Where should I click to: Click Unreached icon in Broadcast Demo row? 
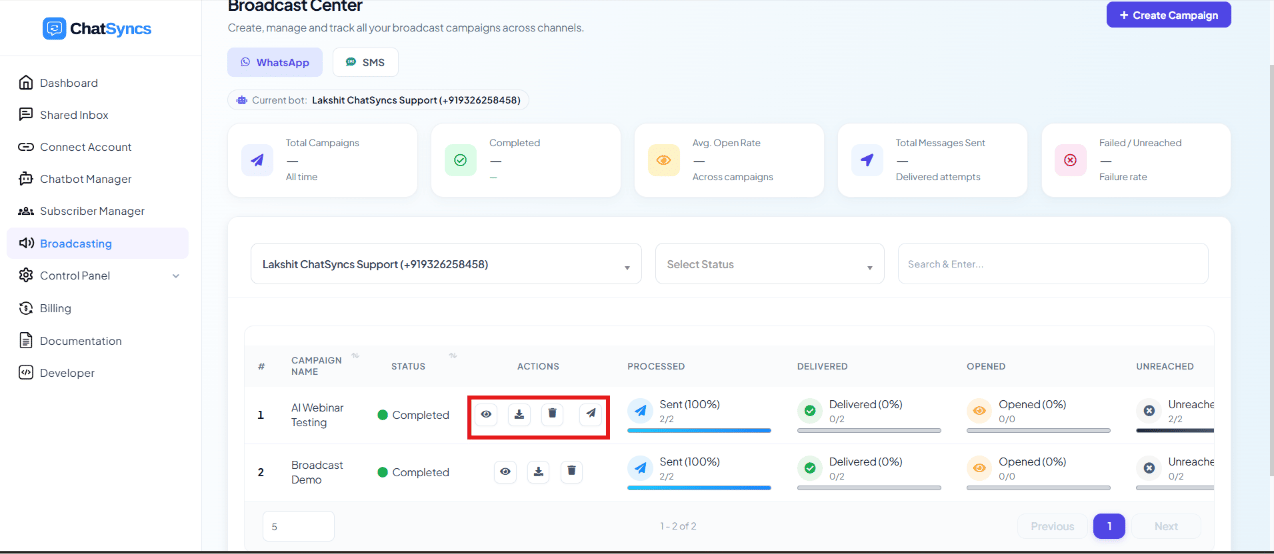pos(1149,467)
